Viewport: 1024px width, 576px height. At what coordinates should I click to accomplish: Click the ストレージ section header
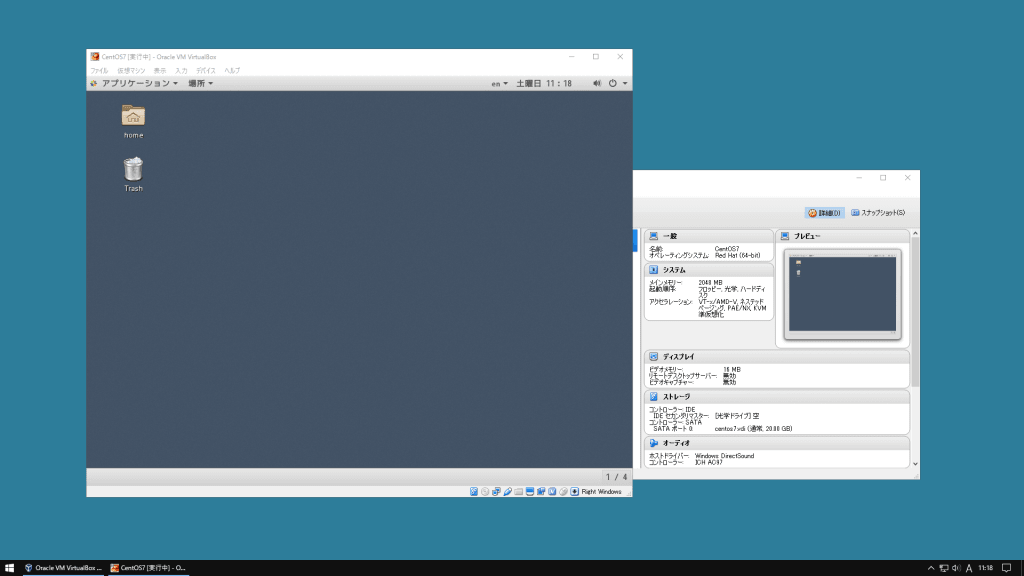point(676,397)
